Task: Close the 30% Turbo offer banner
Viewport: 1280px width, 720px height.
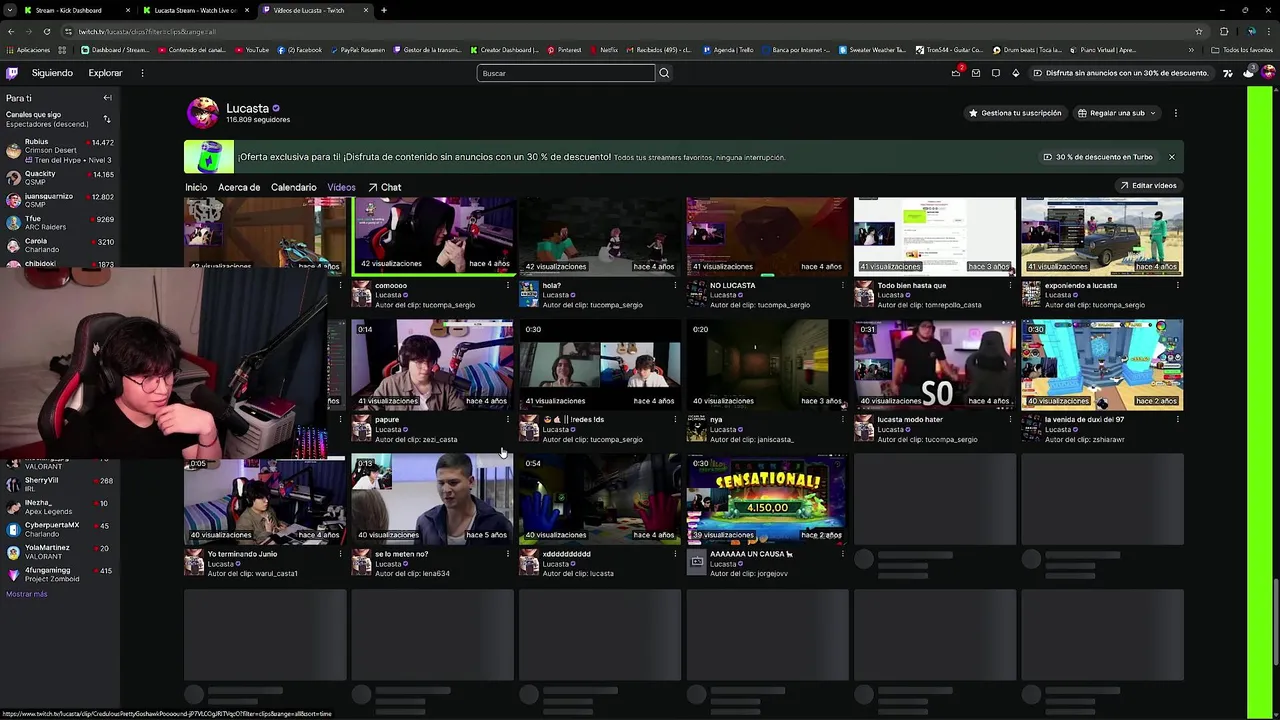Action: point(1172,157)
